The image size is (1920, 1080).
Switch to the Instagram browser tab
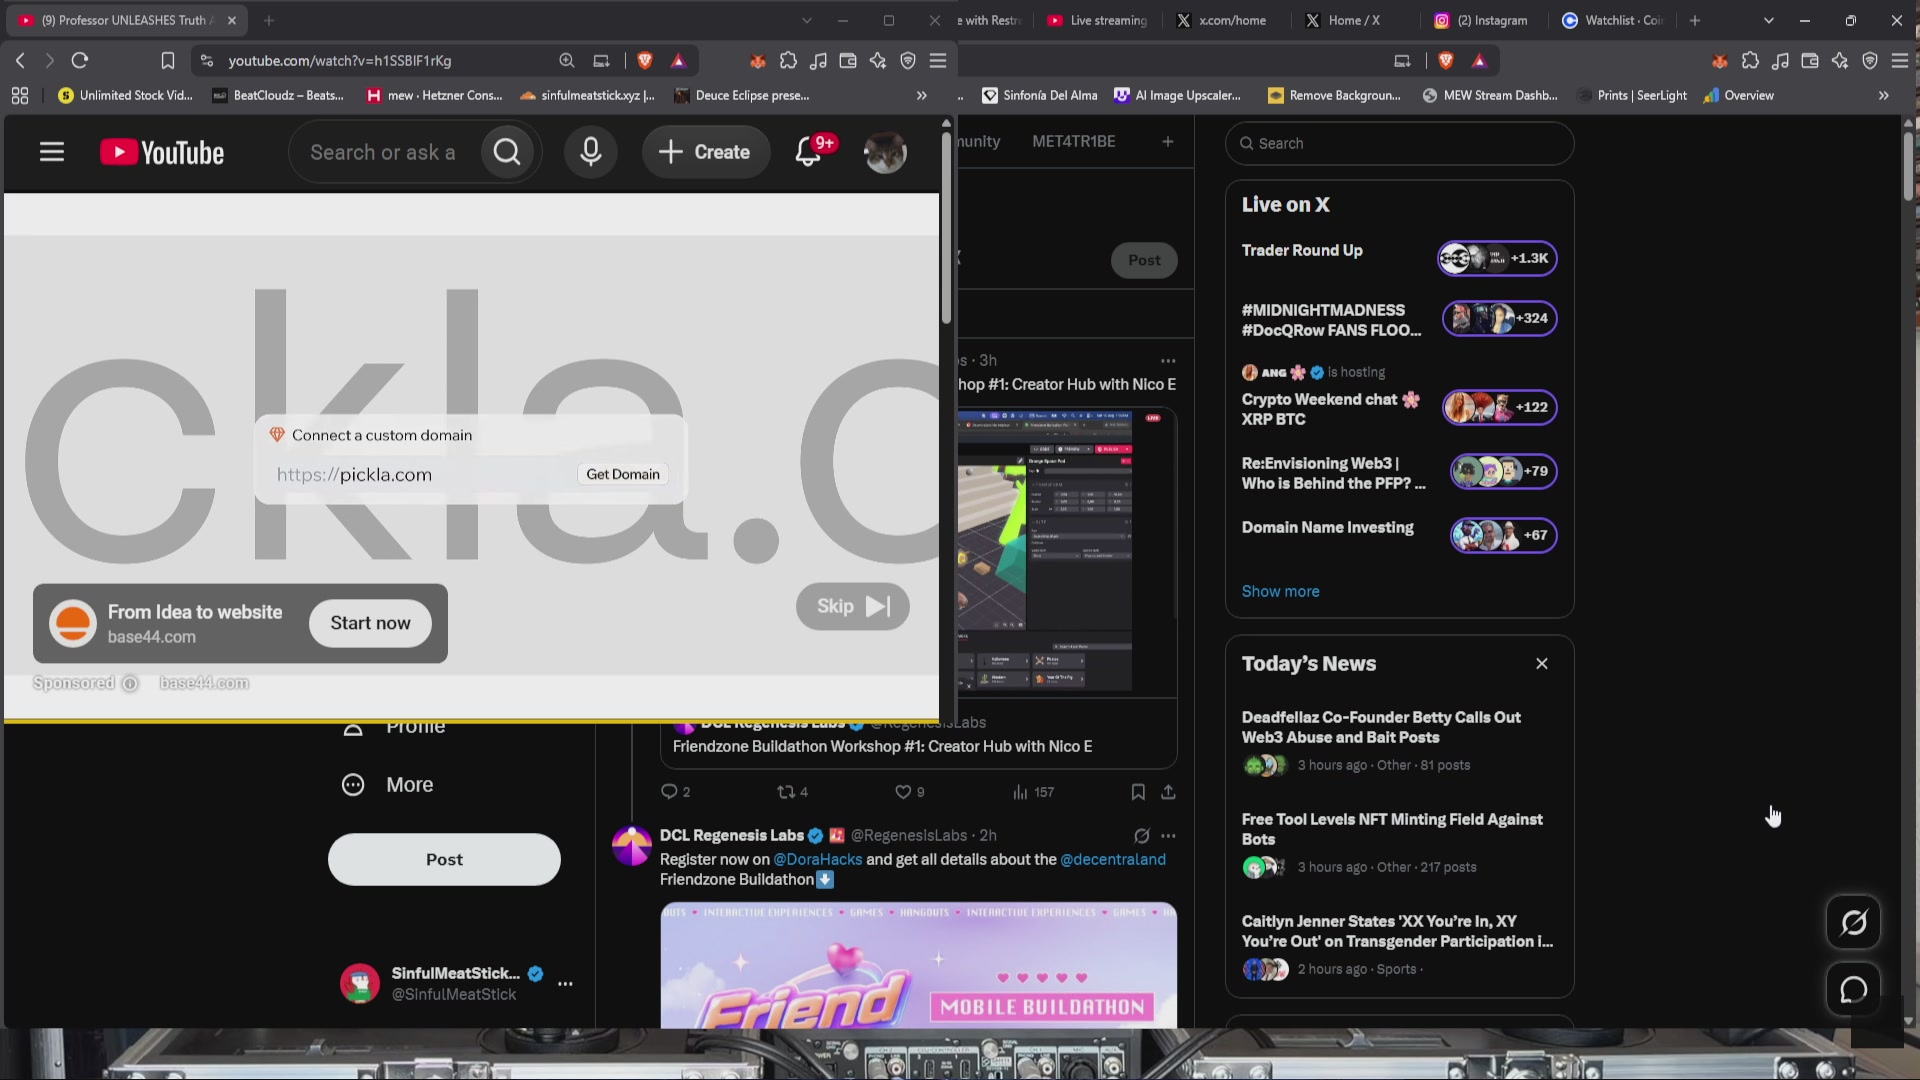click(1482, 20)
